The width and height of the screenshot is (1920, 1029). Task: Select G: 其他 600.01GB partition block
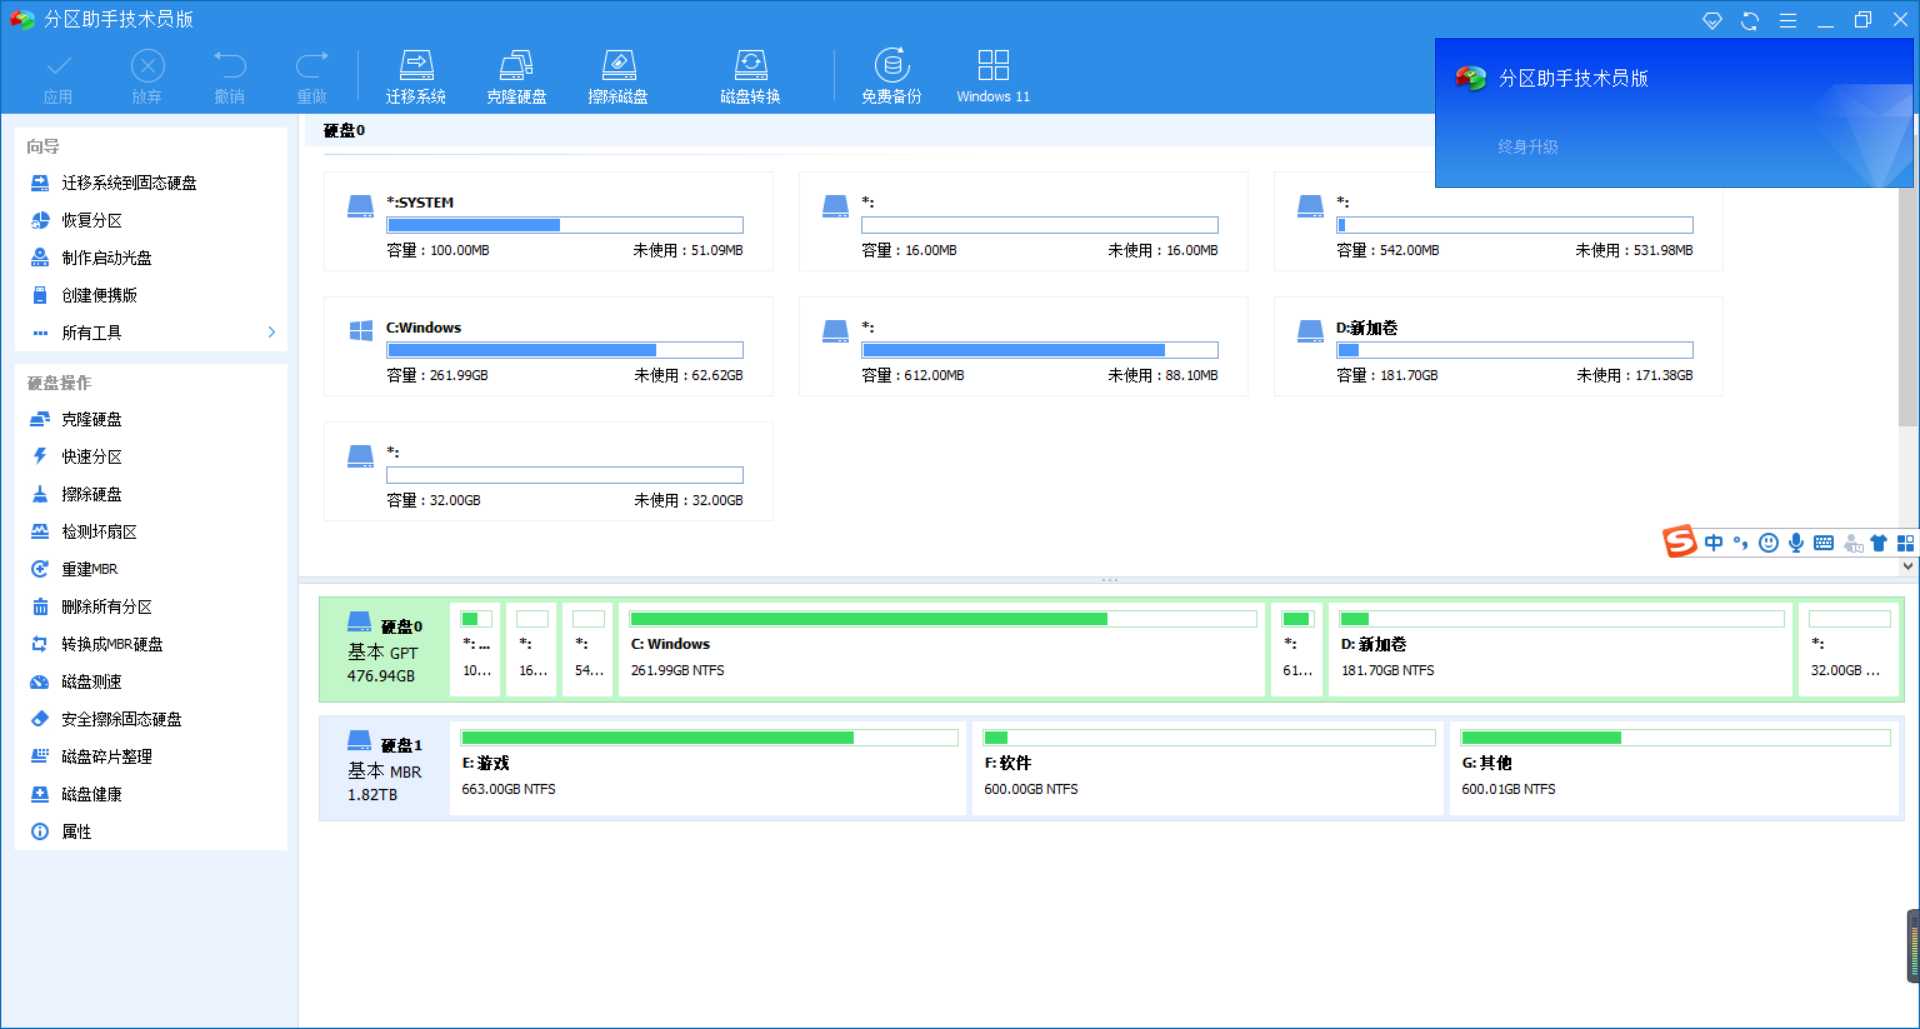pos(1674,768)
